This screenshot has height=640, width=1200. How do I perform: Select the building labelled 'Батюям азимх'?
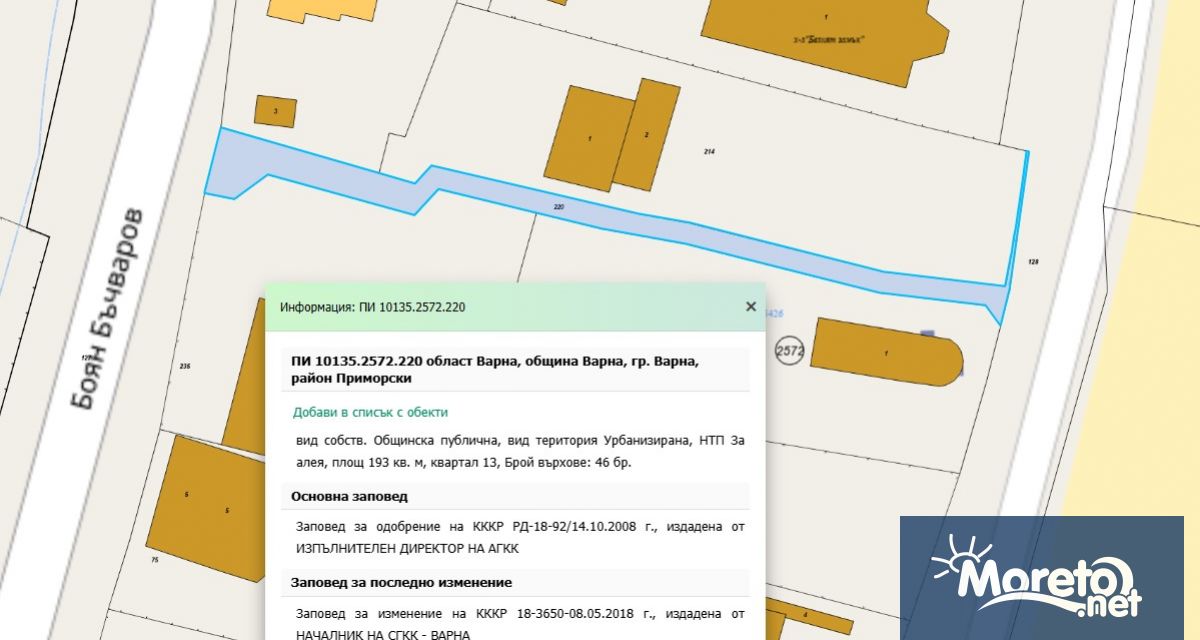click(825, 39)
